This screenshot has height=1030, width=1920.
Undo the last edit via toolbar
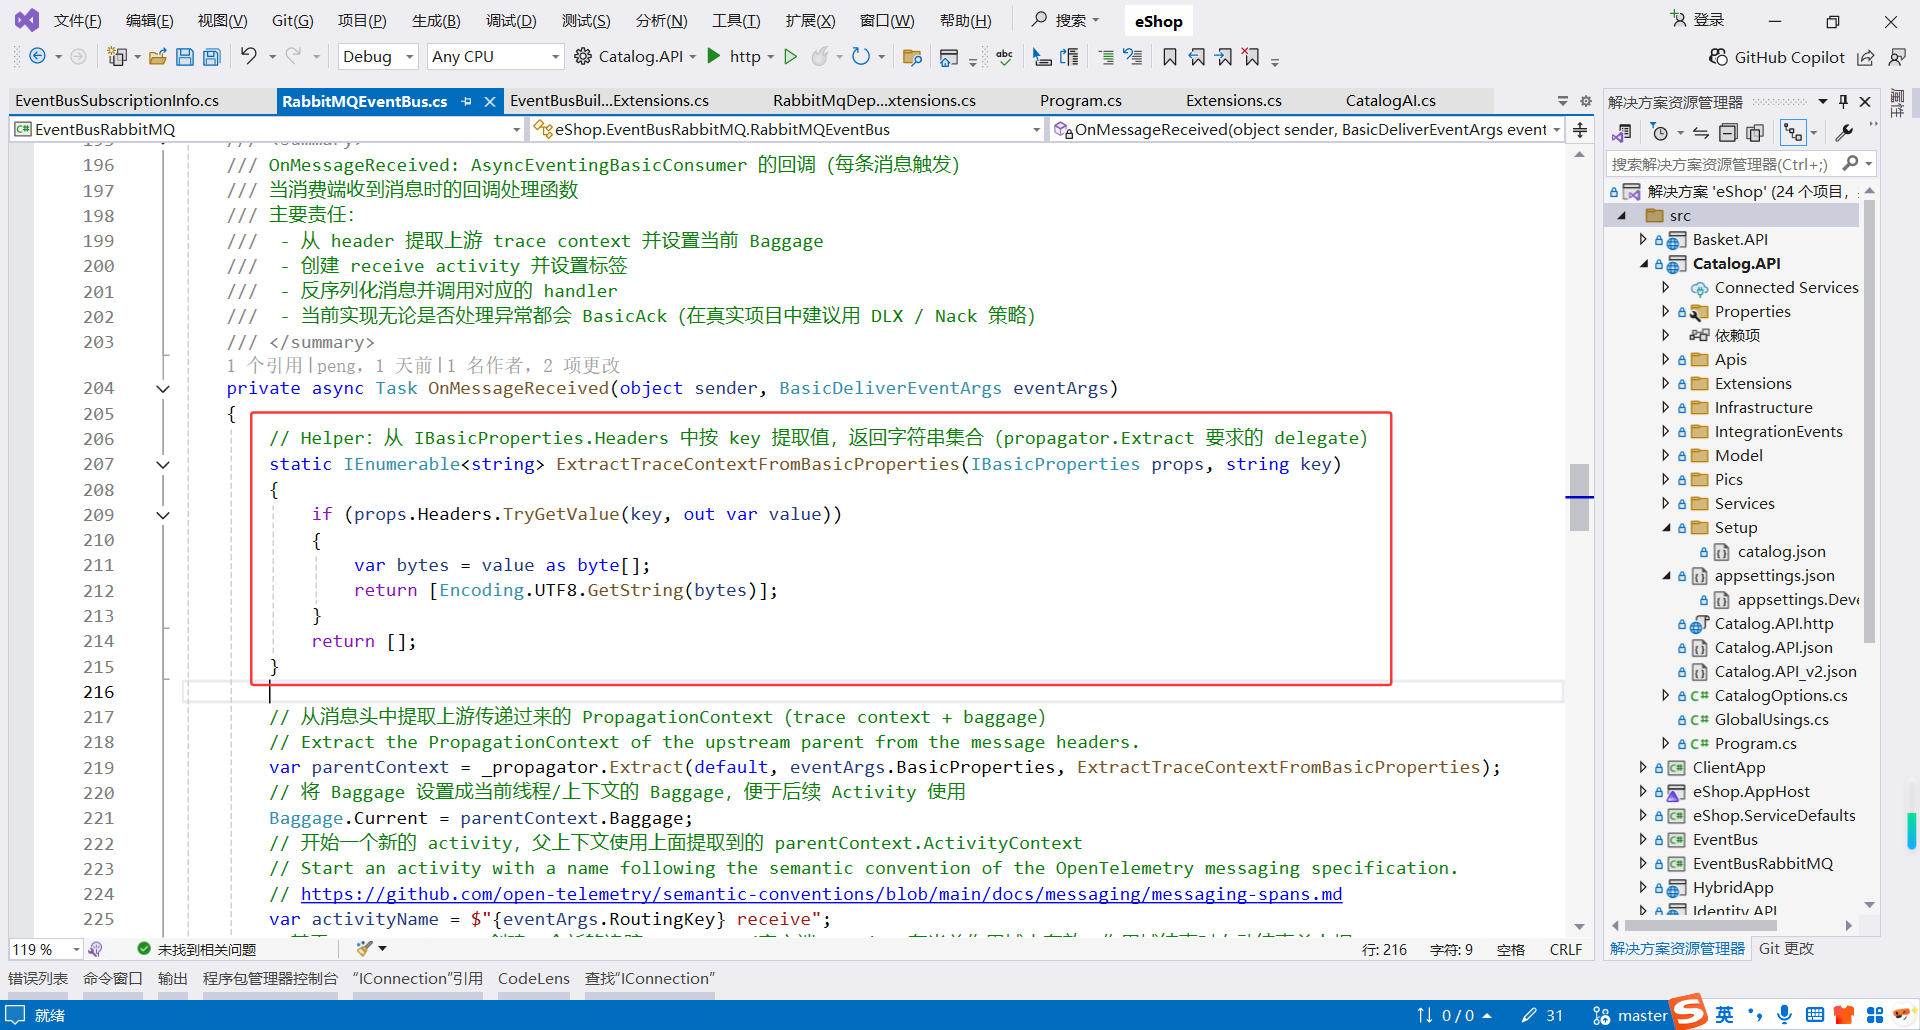tap(248, 57)
